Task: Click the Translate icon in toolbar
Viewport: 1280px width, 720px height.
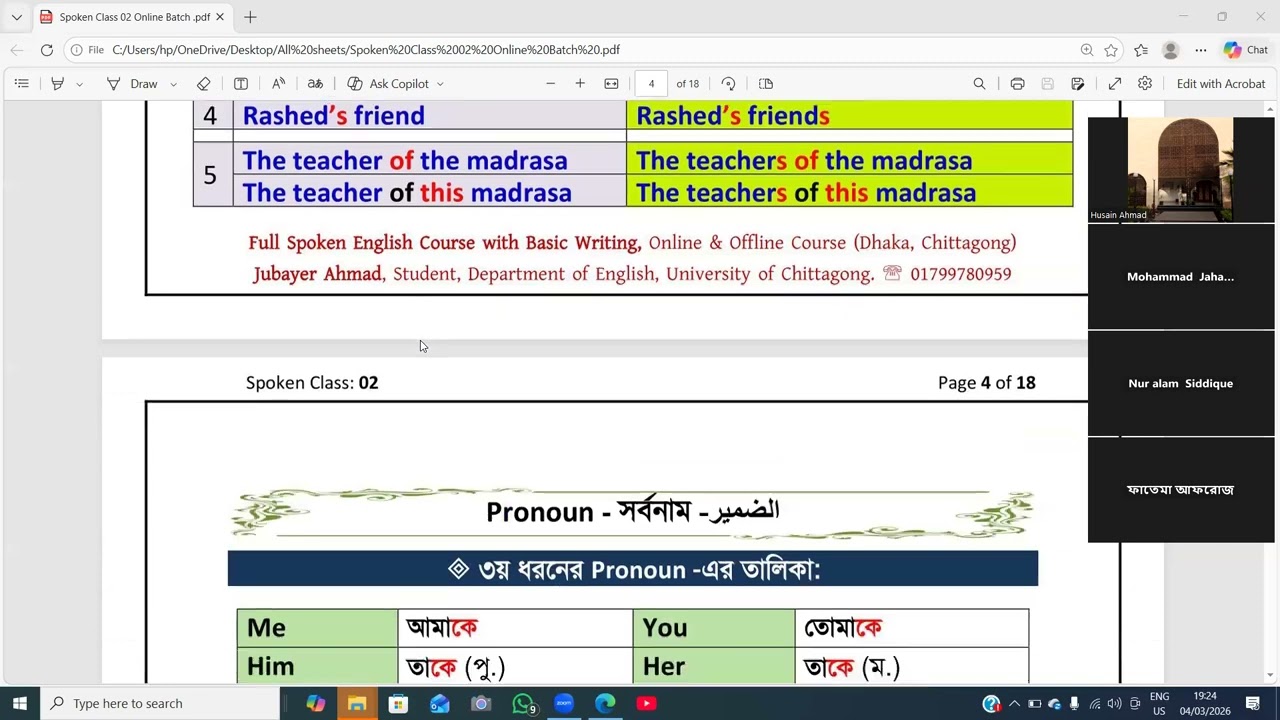Action: point(315,84)
